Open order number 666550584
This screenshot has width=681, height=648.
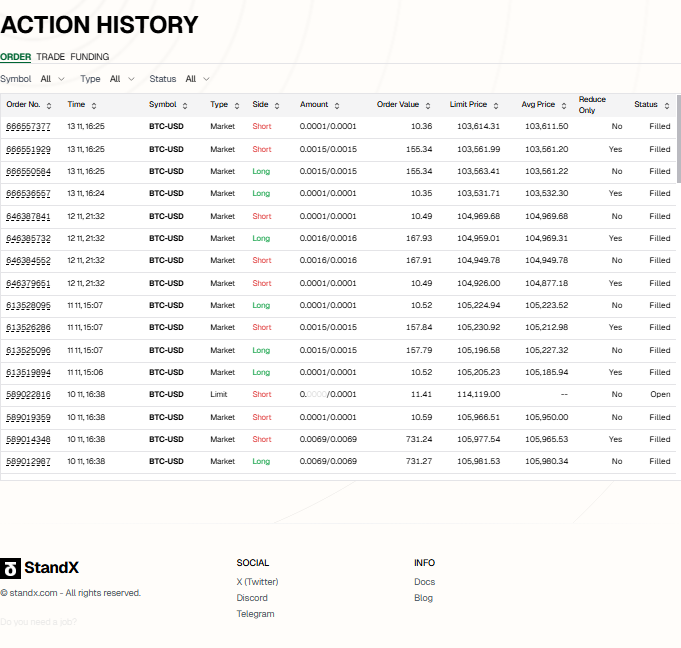click(x=28, y=172)
